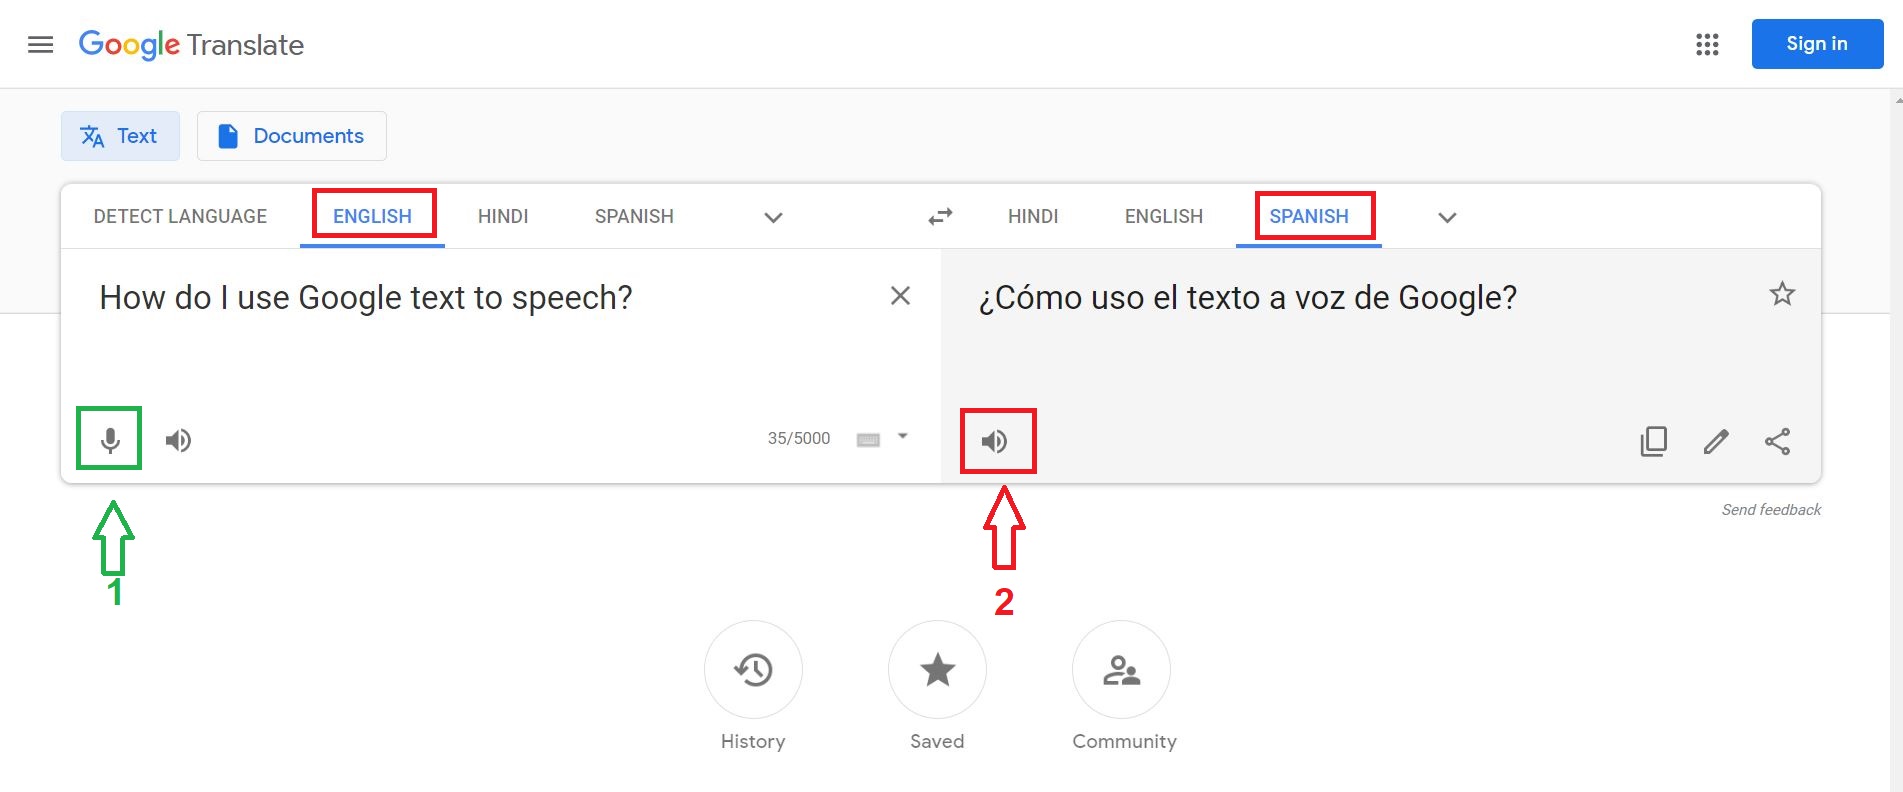Save translation with star toggle

[x=1782, y=294]
